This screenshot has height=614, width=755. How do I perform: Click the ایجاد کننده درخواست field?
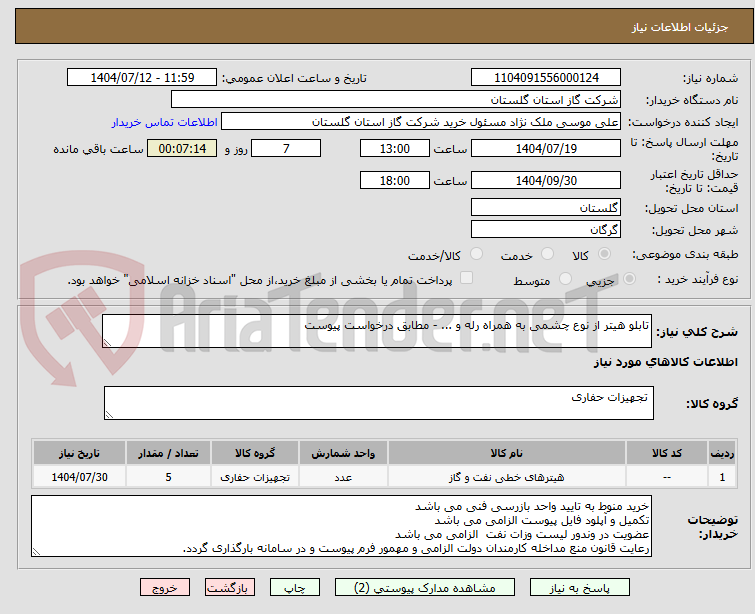421,121
